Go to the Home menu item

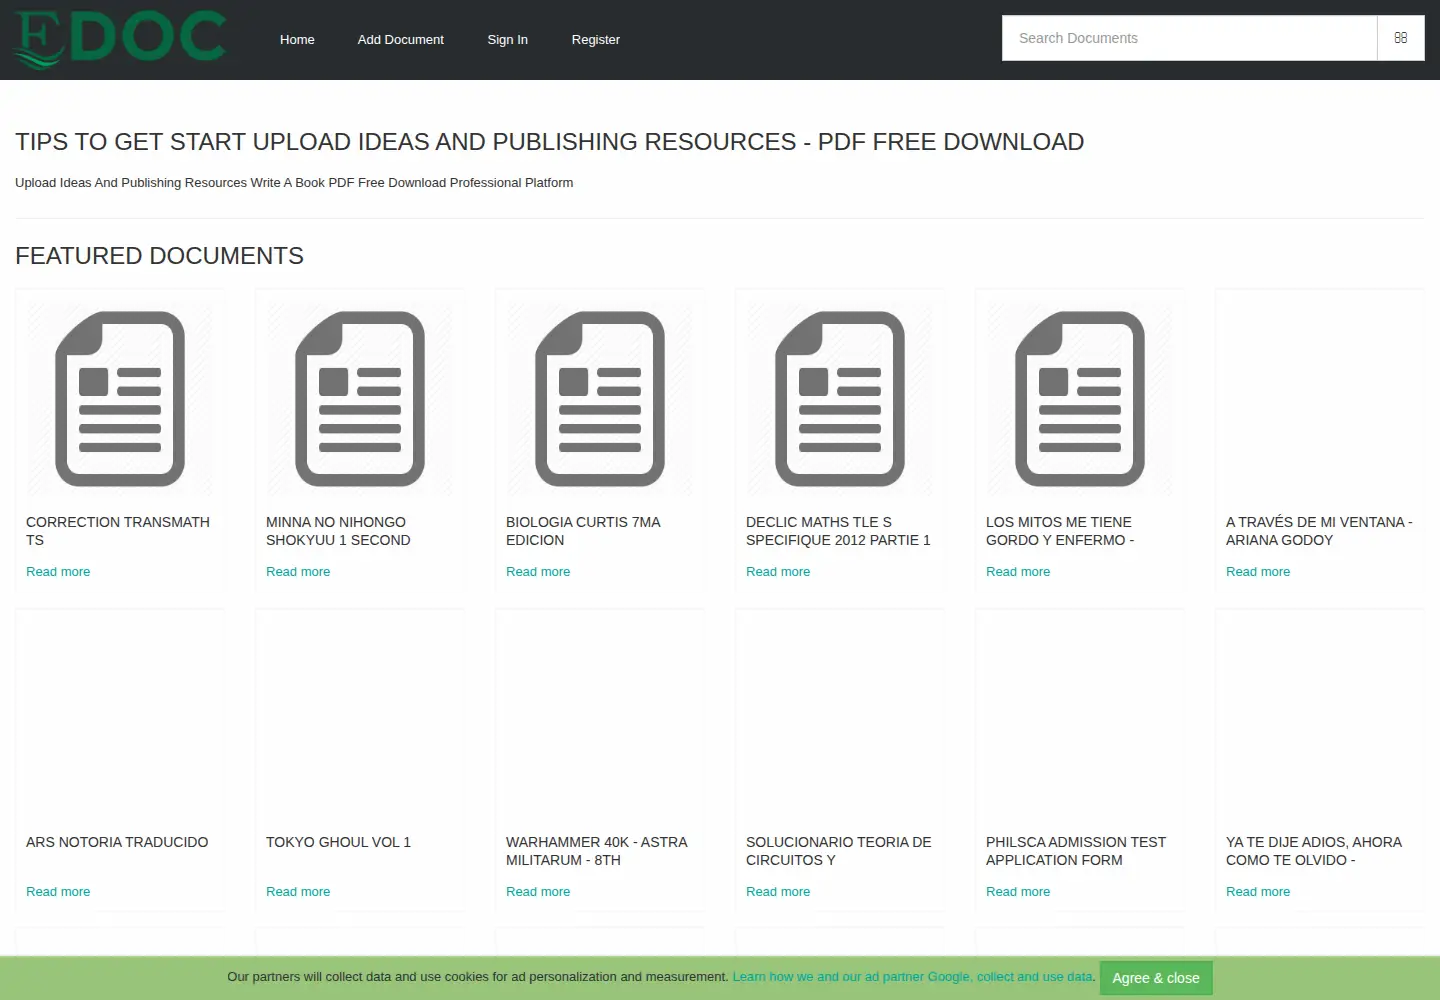click(297, 40)
